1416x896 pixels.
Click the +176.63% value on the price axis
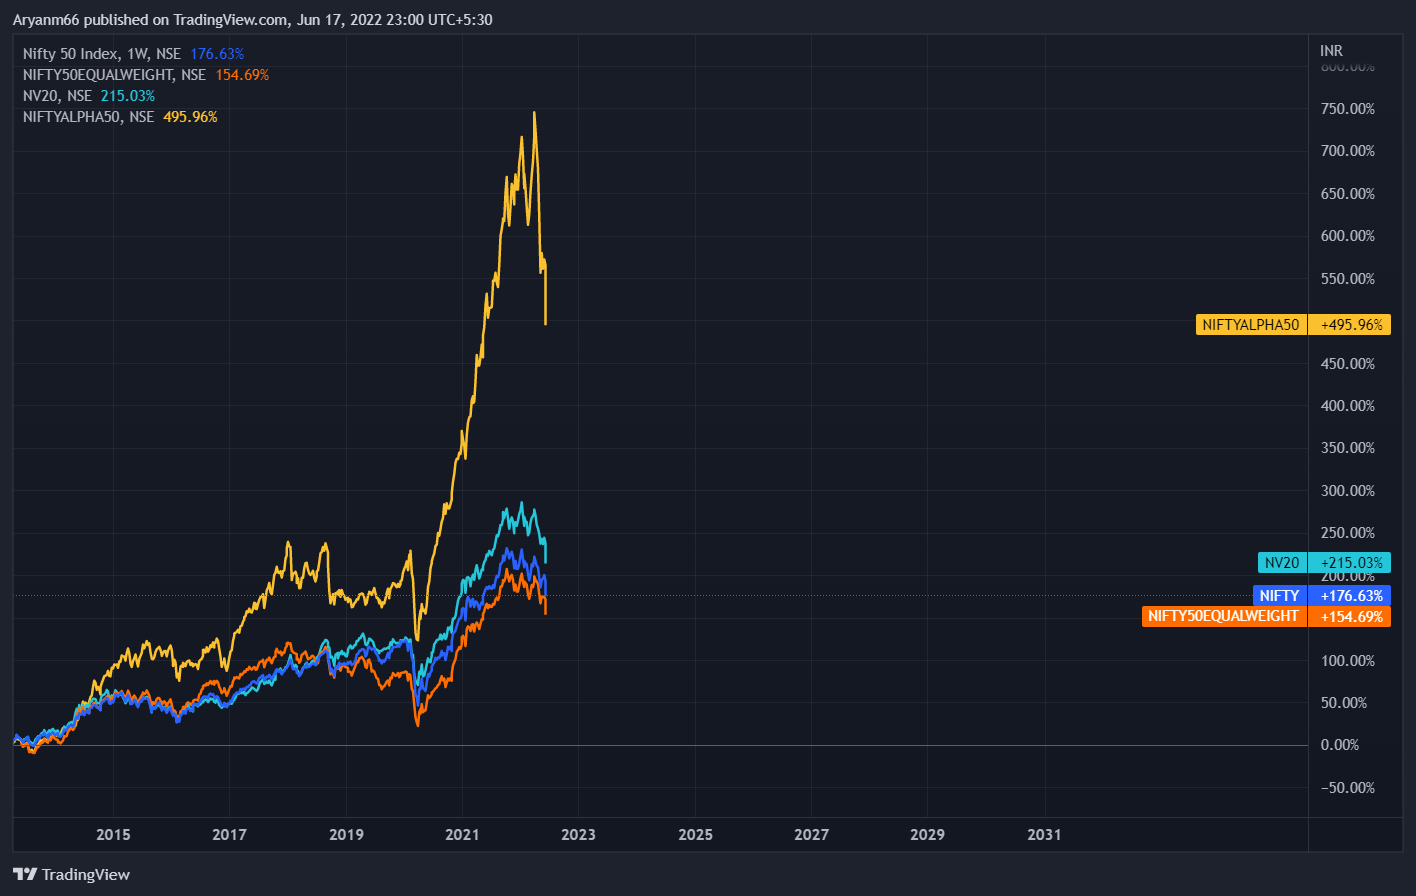(1350, 596)
